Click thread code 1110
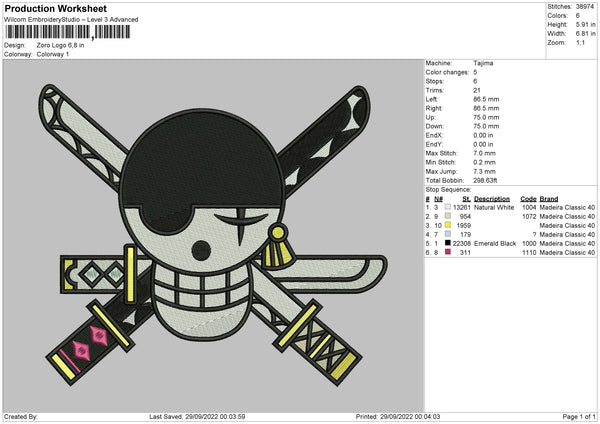Screen dimensions: 600x424 point(529,253)
